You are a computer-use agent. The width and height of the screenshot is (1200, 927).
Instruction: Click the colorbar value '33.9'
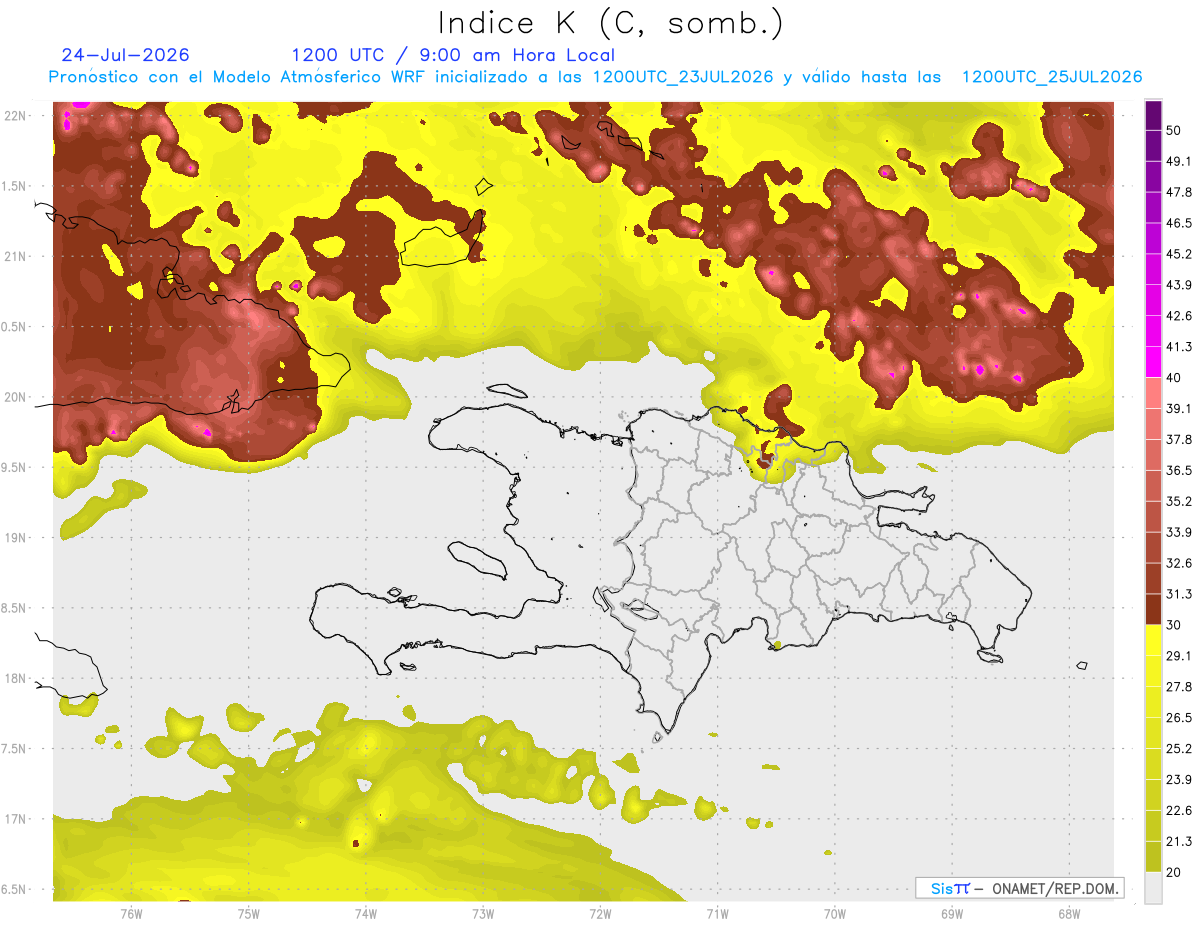1178,532
